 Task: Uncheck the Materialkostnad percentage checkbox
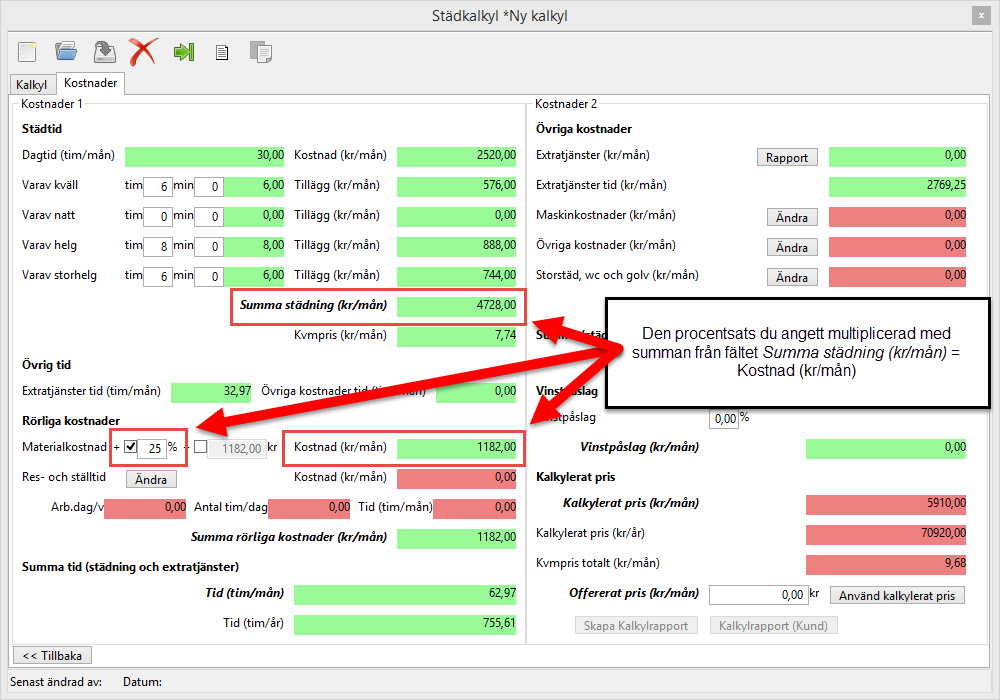pyautogui.click(x=130, y=447)
